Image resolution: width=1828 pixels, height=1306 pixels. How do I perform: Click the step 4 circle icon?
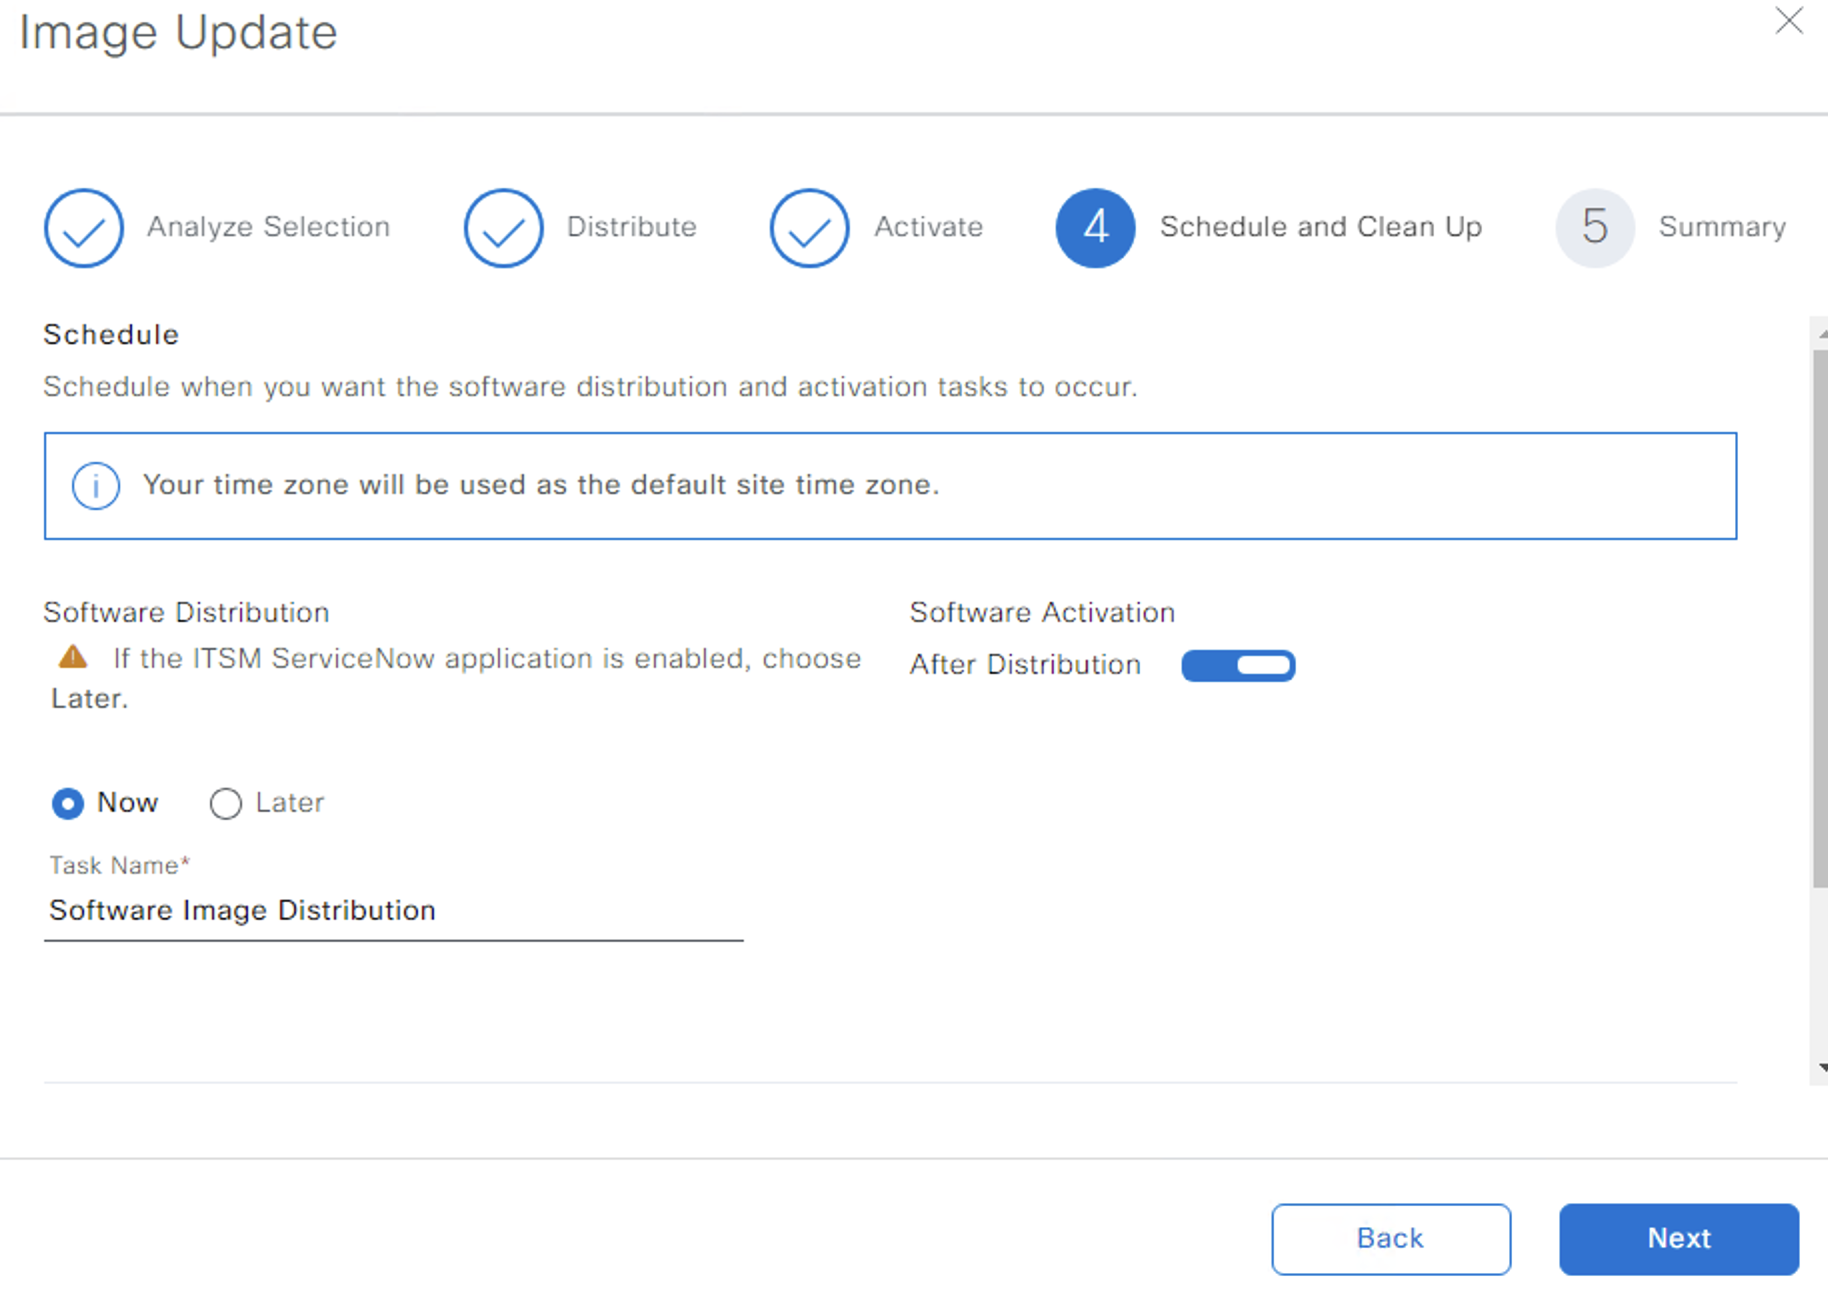tap(1096, 228)
